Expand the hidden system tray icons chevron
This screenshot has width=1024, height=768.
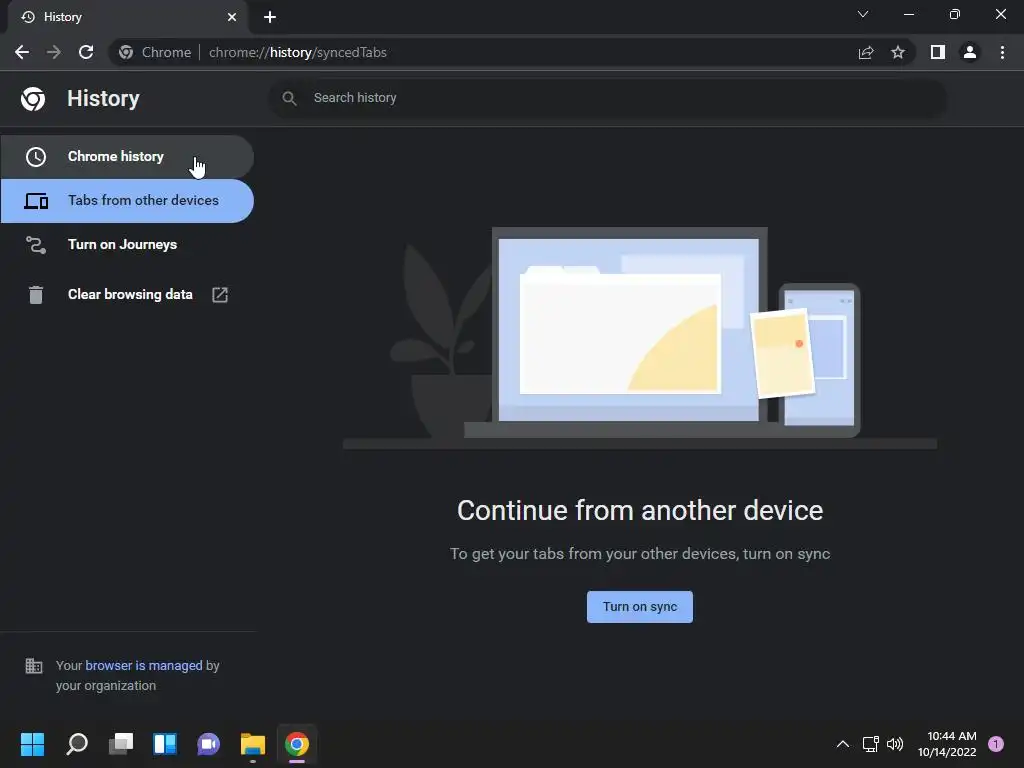point(843,744)
